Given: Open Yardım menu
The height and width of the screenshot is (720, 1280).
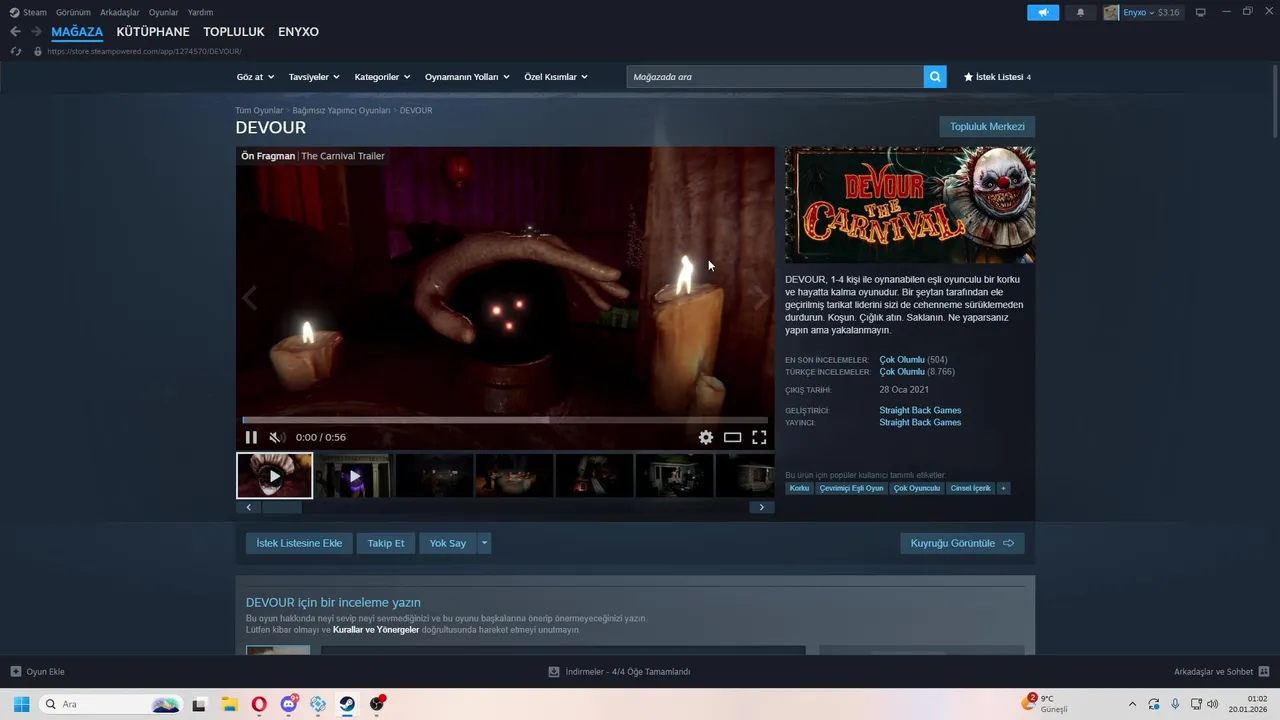Looking at the screenshot, I should pos(200,12).
